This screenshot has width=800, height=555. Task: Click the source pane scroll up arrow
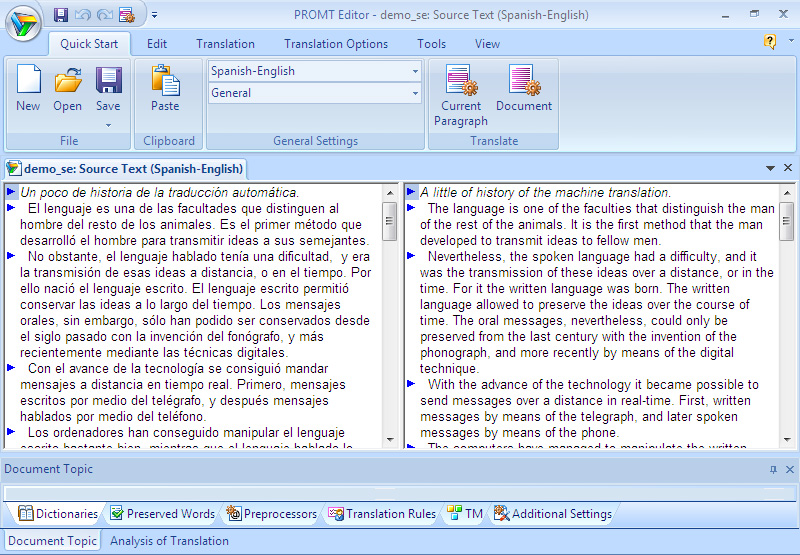click(390, 193)
